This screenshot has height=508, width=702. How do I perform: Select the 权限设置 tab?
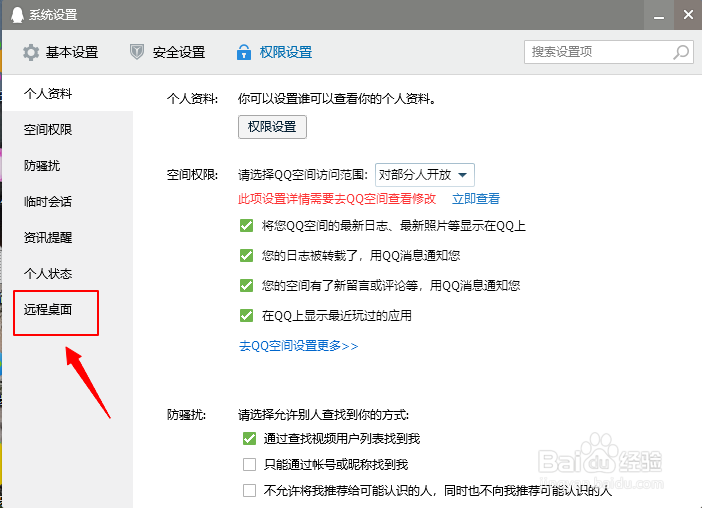point(274,52)
